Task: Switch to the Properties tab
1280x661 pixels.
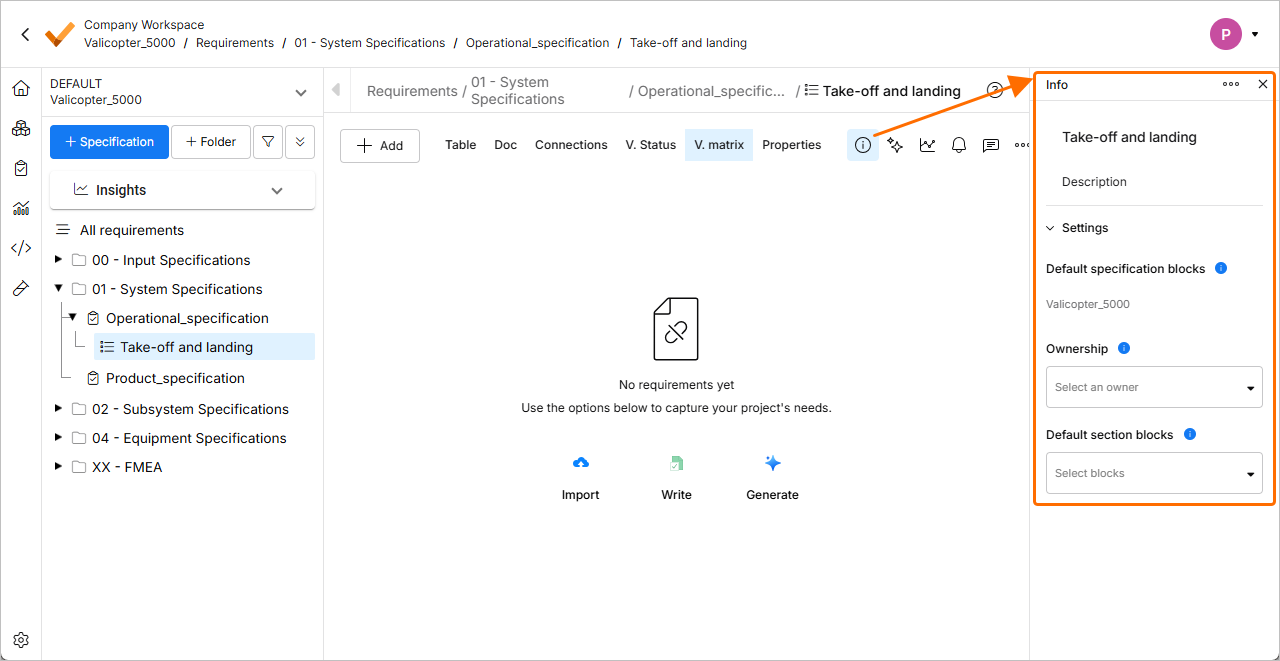Action: click(792, 145)
